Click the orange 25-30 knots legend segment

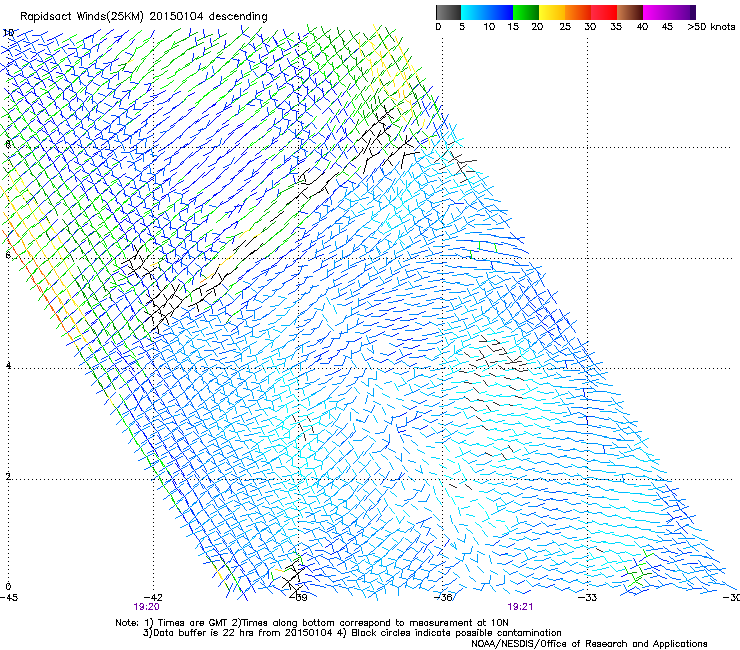(578, 12)
